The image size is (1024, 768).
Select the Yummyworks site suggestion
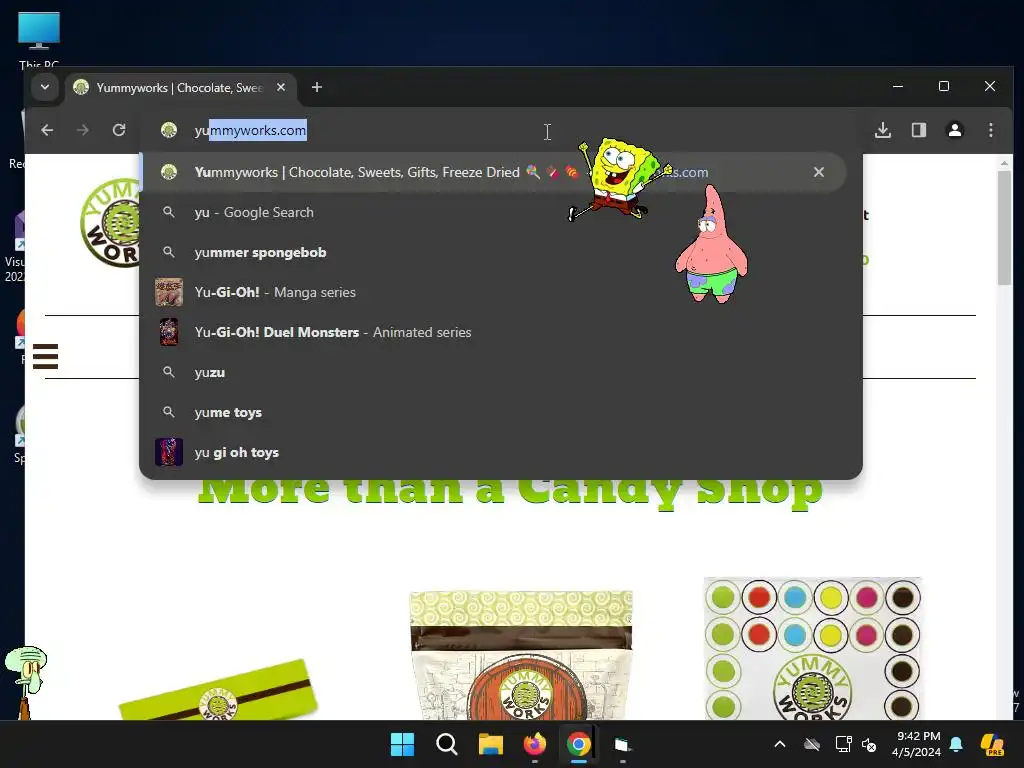pos(494,172)
